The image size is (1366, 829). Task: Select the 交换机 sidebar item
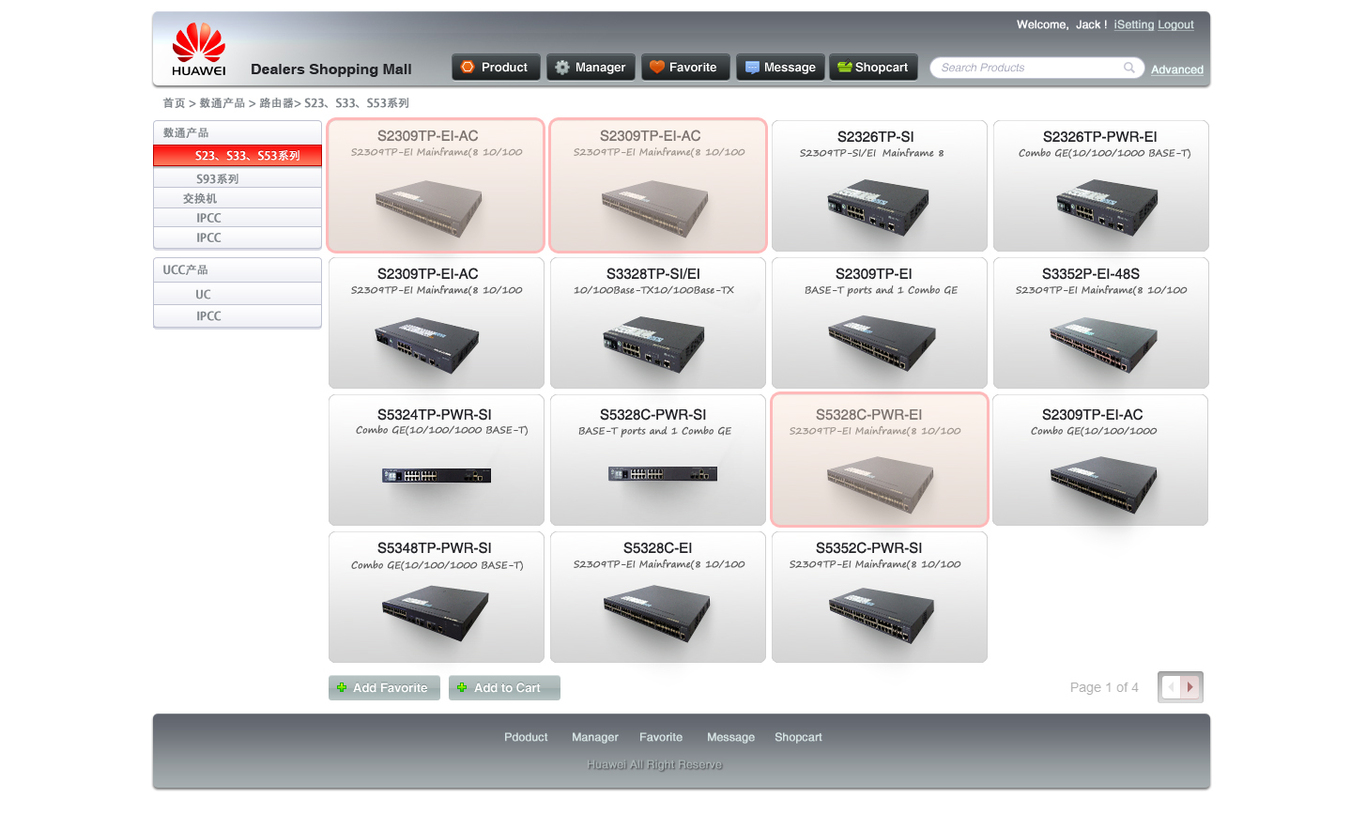click(237, 199)
